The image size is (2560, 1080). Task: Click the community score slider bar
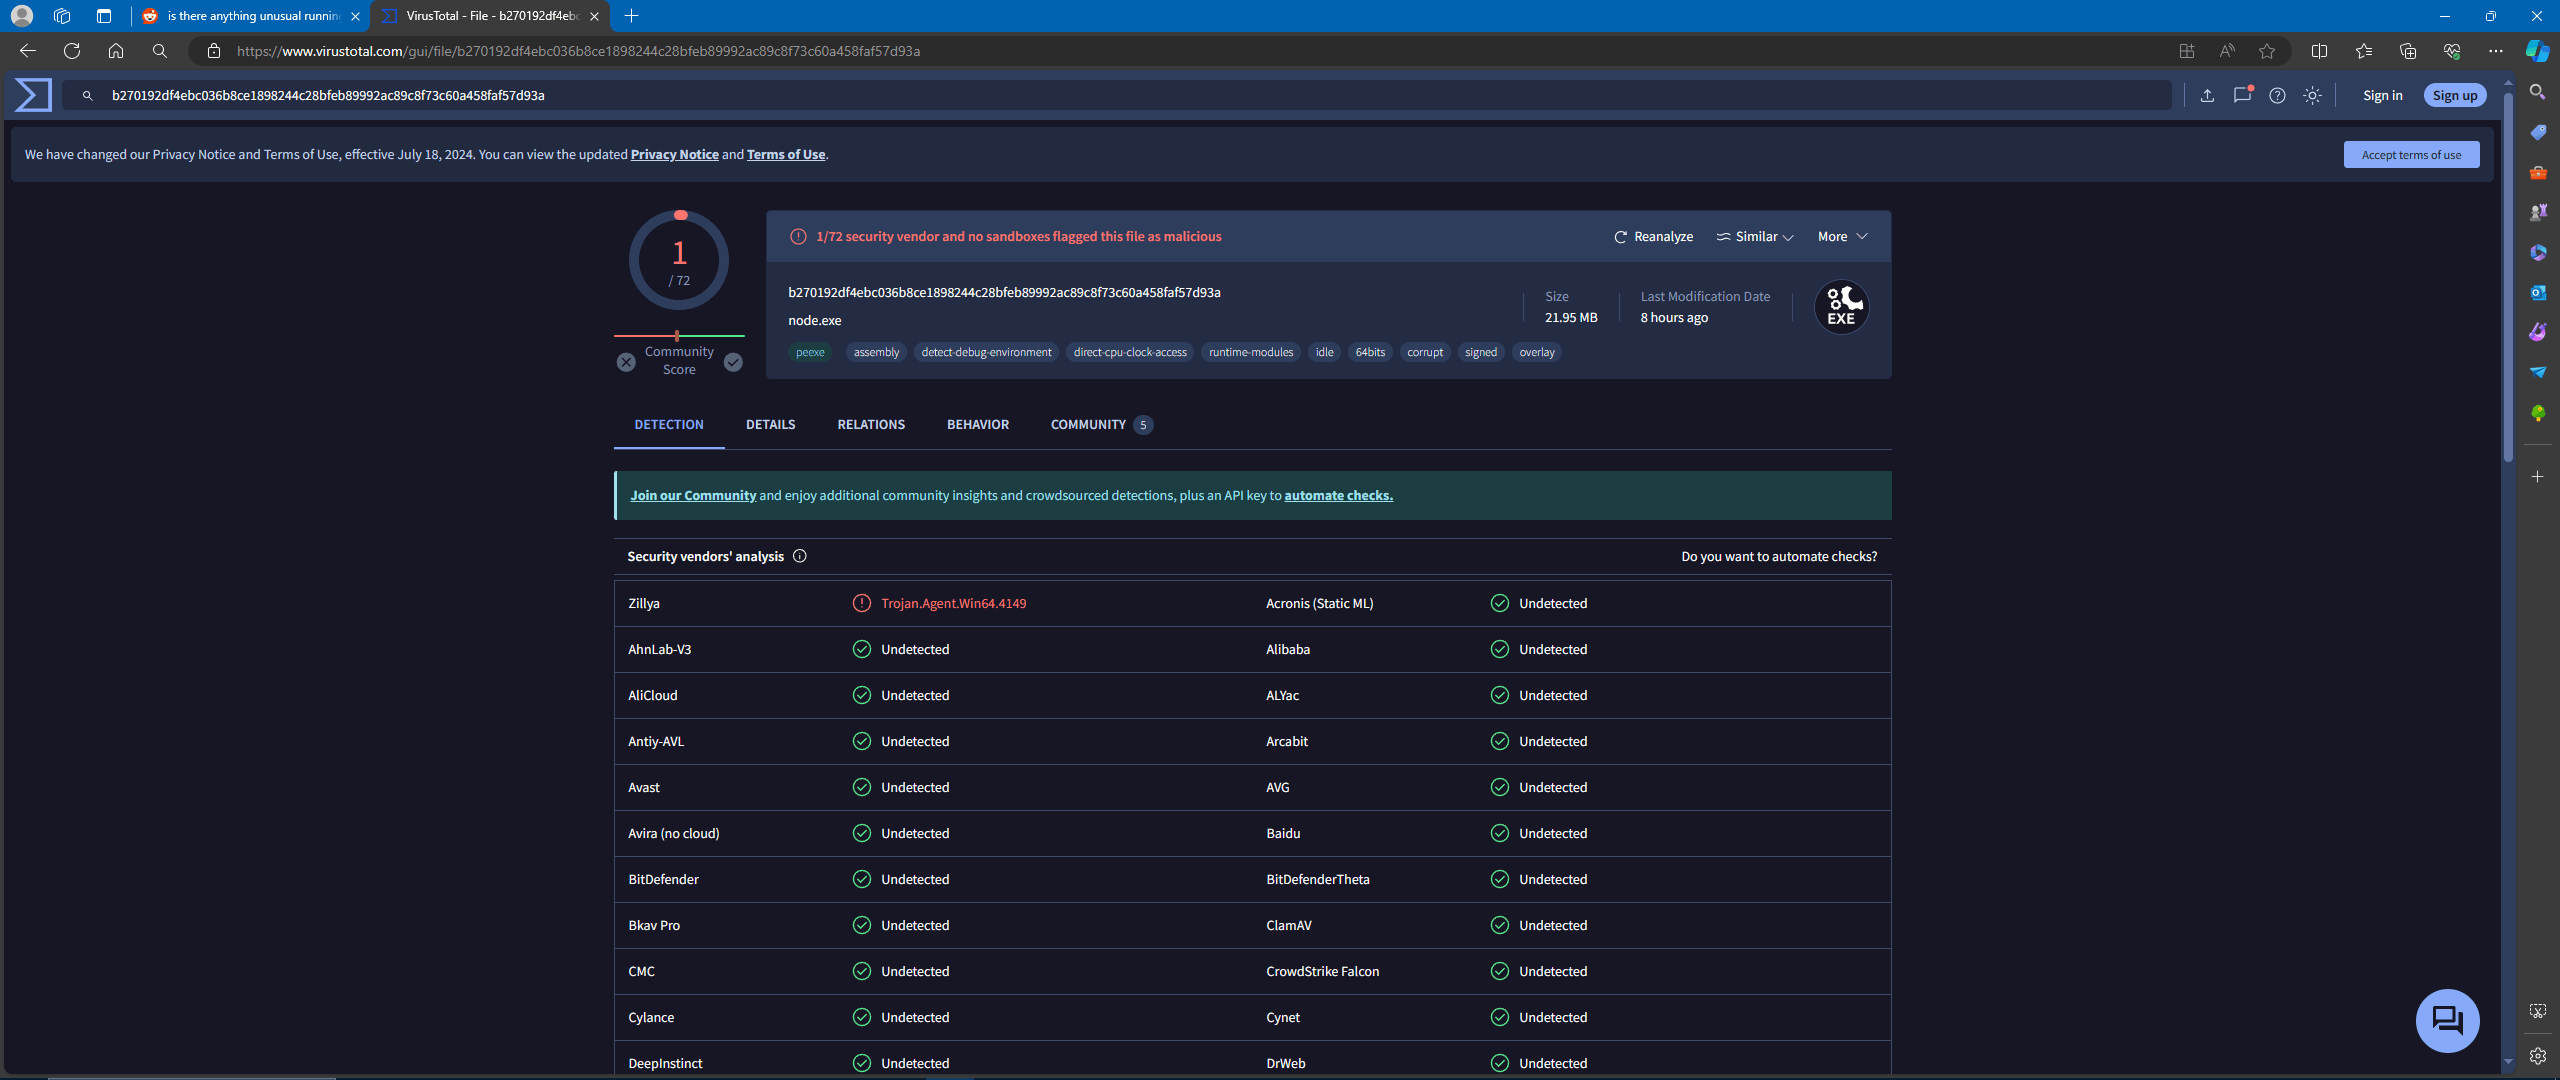click(x=679, y=336)
